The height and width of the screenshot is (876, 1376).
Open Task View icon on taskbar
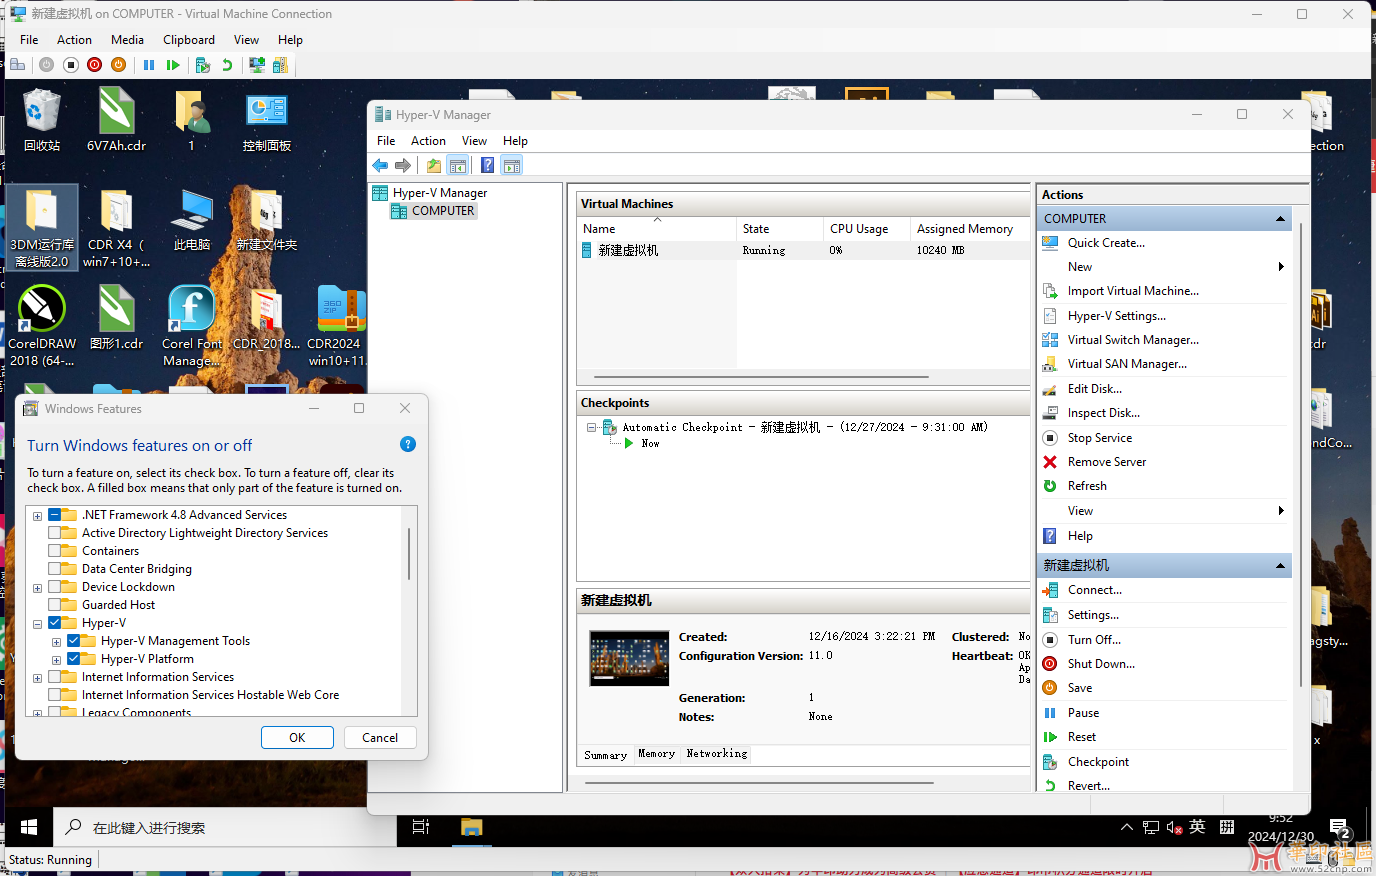(x=421, y=827)
